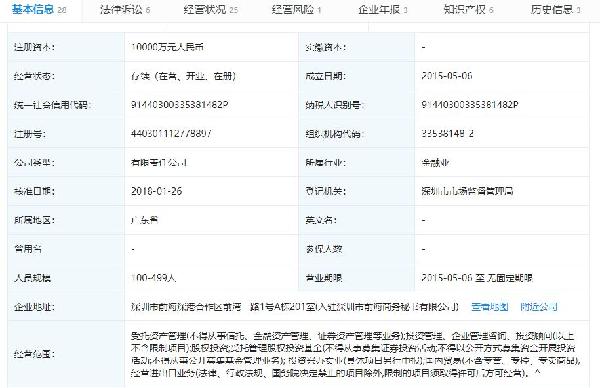Select the 企业地址 address text

pos(295,307)
